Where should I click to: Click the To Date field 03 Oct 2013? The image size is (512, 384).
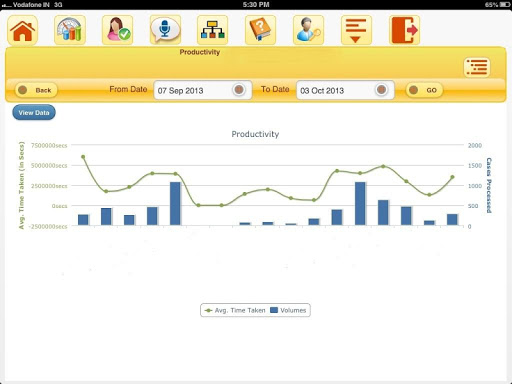(345, 90)
